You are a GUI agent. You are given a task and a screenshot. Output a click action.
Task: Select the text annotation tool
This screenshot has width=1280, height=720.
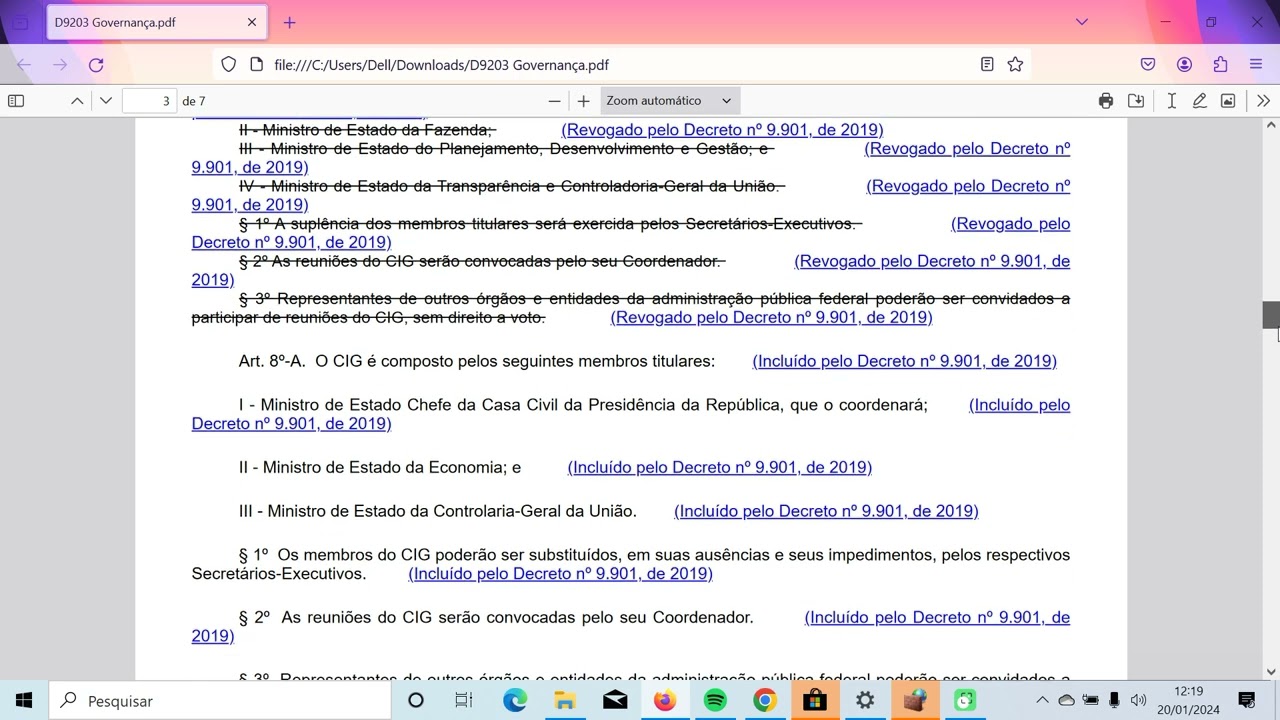1171,101
